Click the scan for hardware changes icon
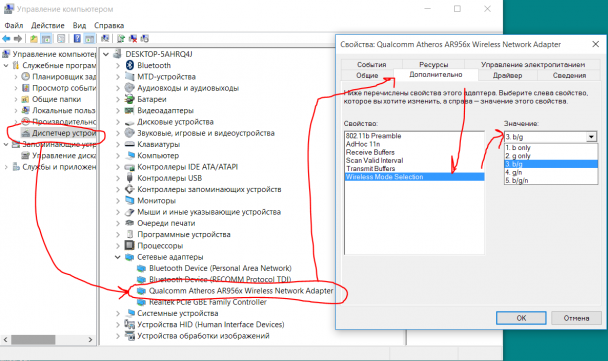The height and width of the screenshot is (361, 608). [105, 38]
